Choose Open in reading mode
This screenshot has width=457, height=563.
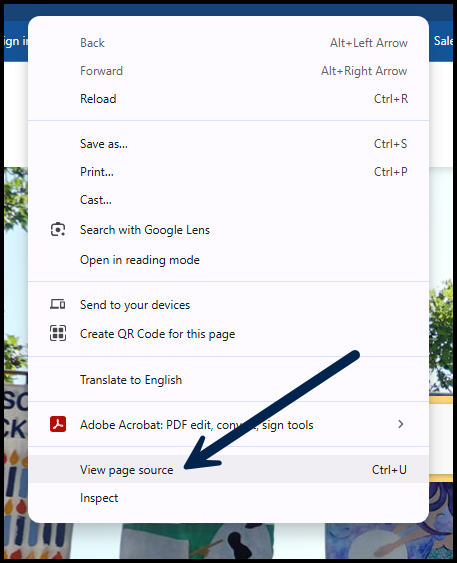[x=228, y=260]
